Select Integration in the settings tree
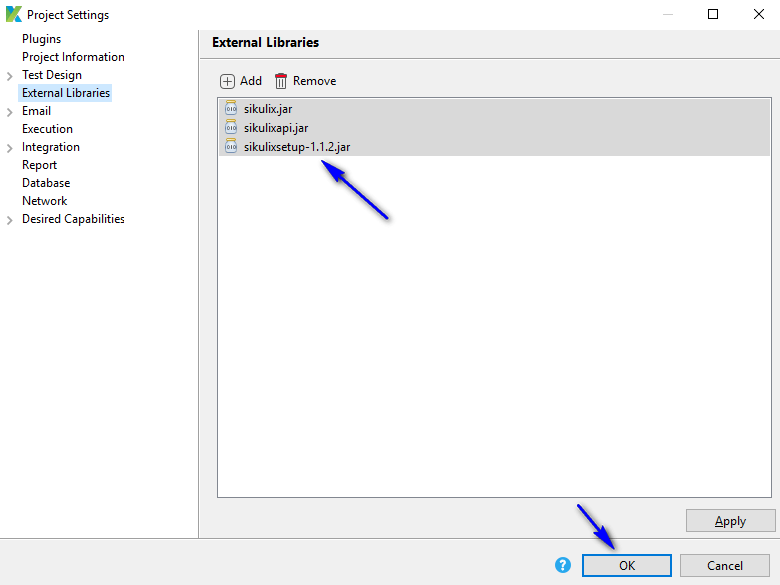780x585 pixels. point(51,147)
